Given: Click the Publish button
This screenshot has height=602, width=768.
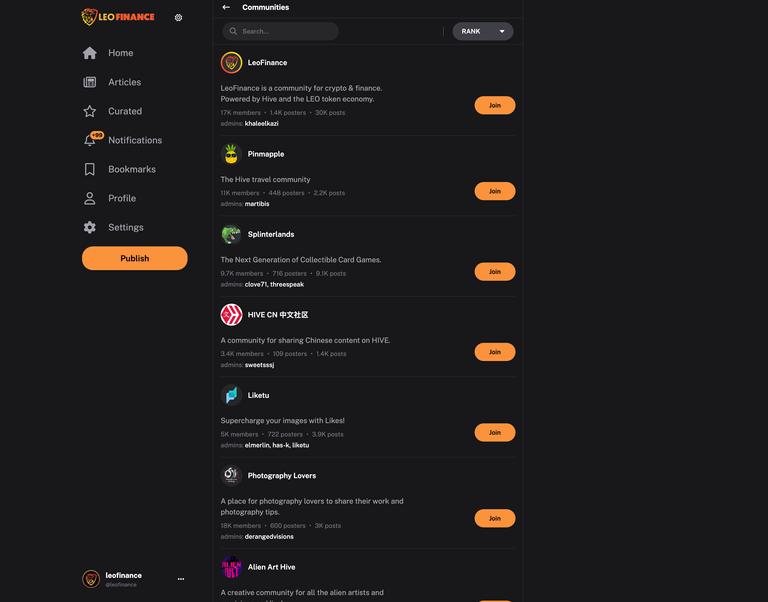Looking at the screenshot, I should [x=135, y=258].
